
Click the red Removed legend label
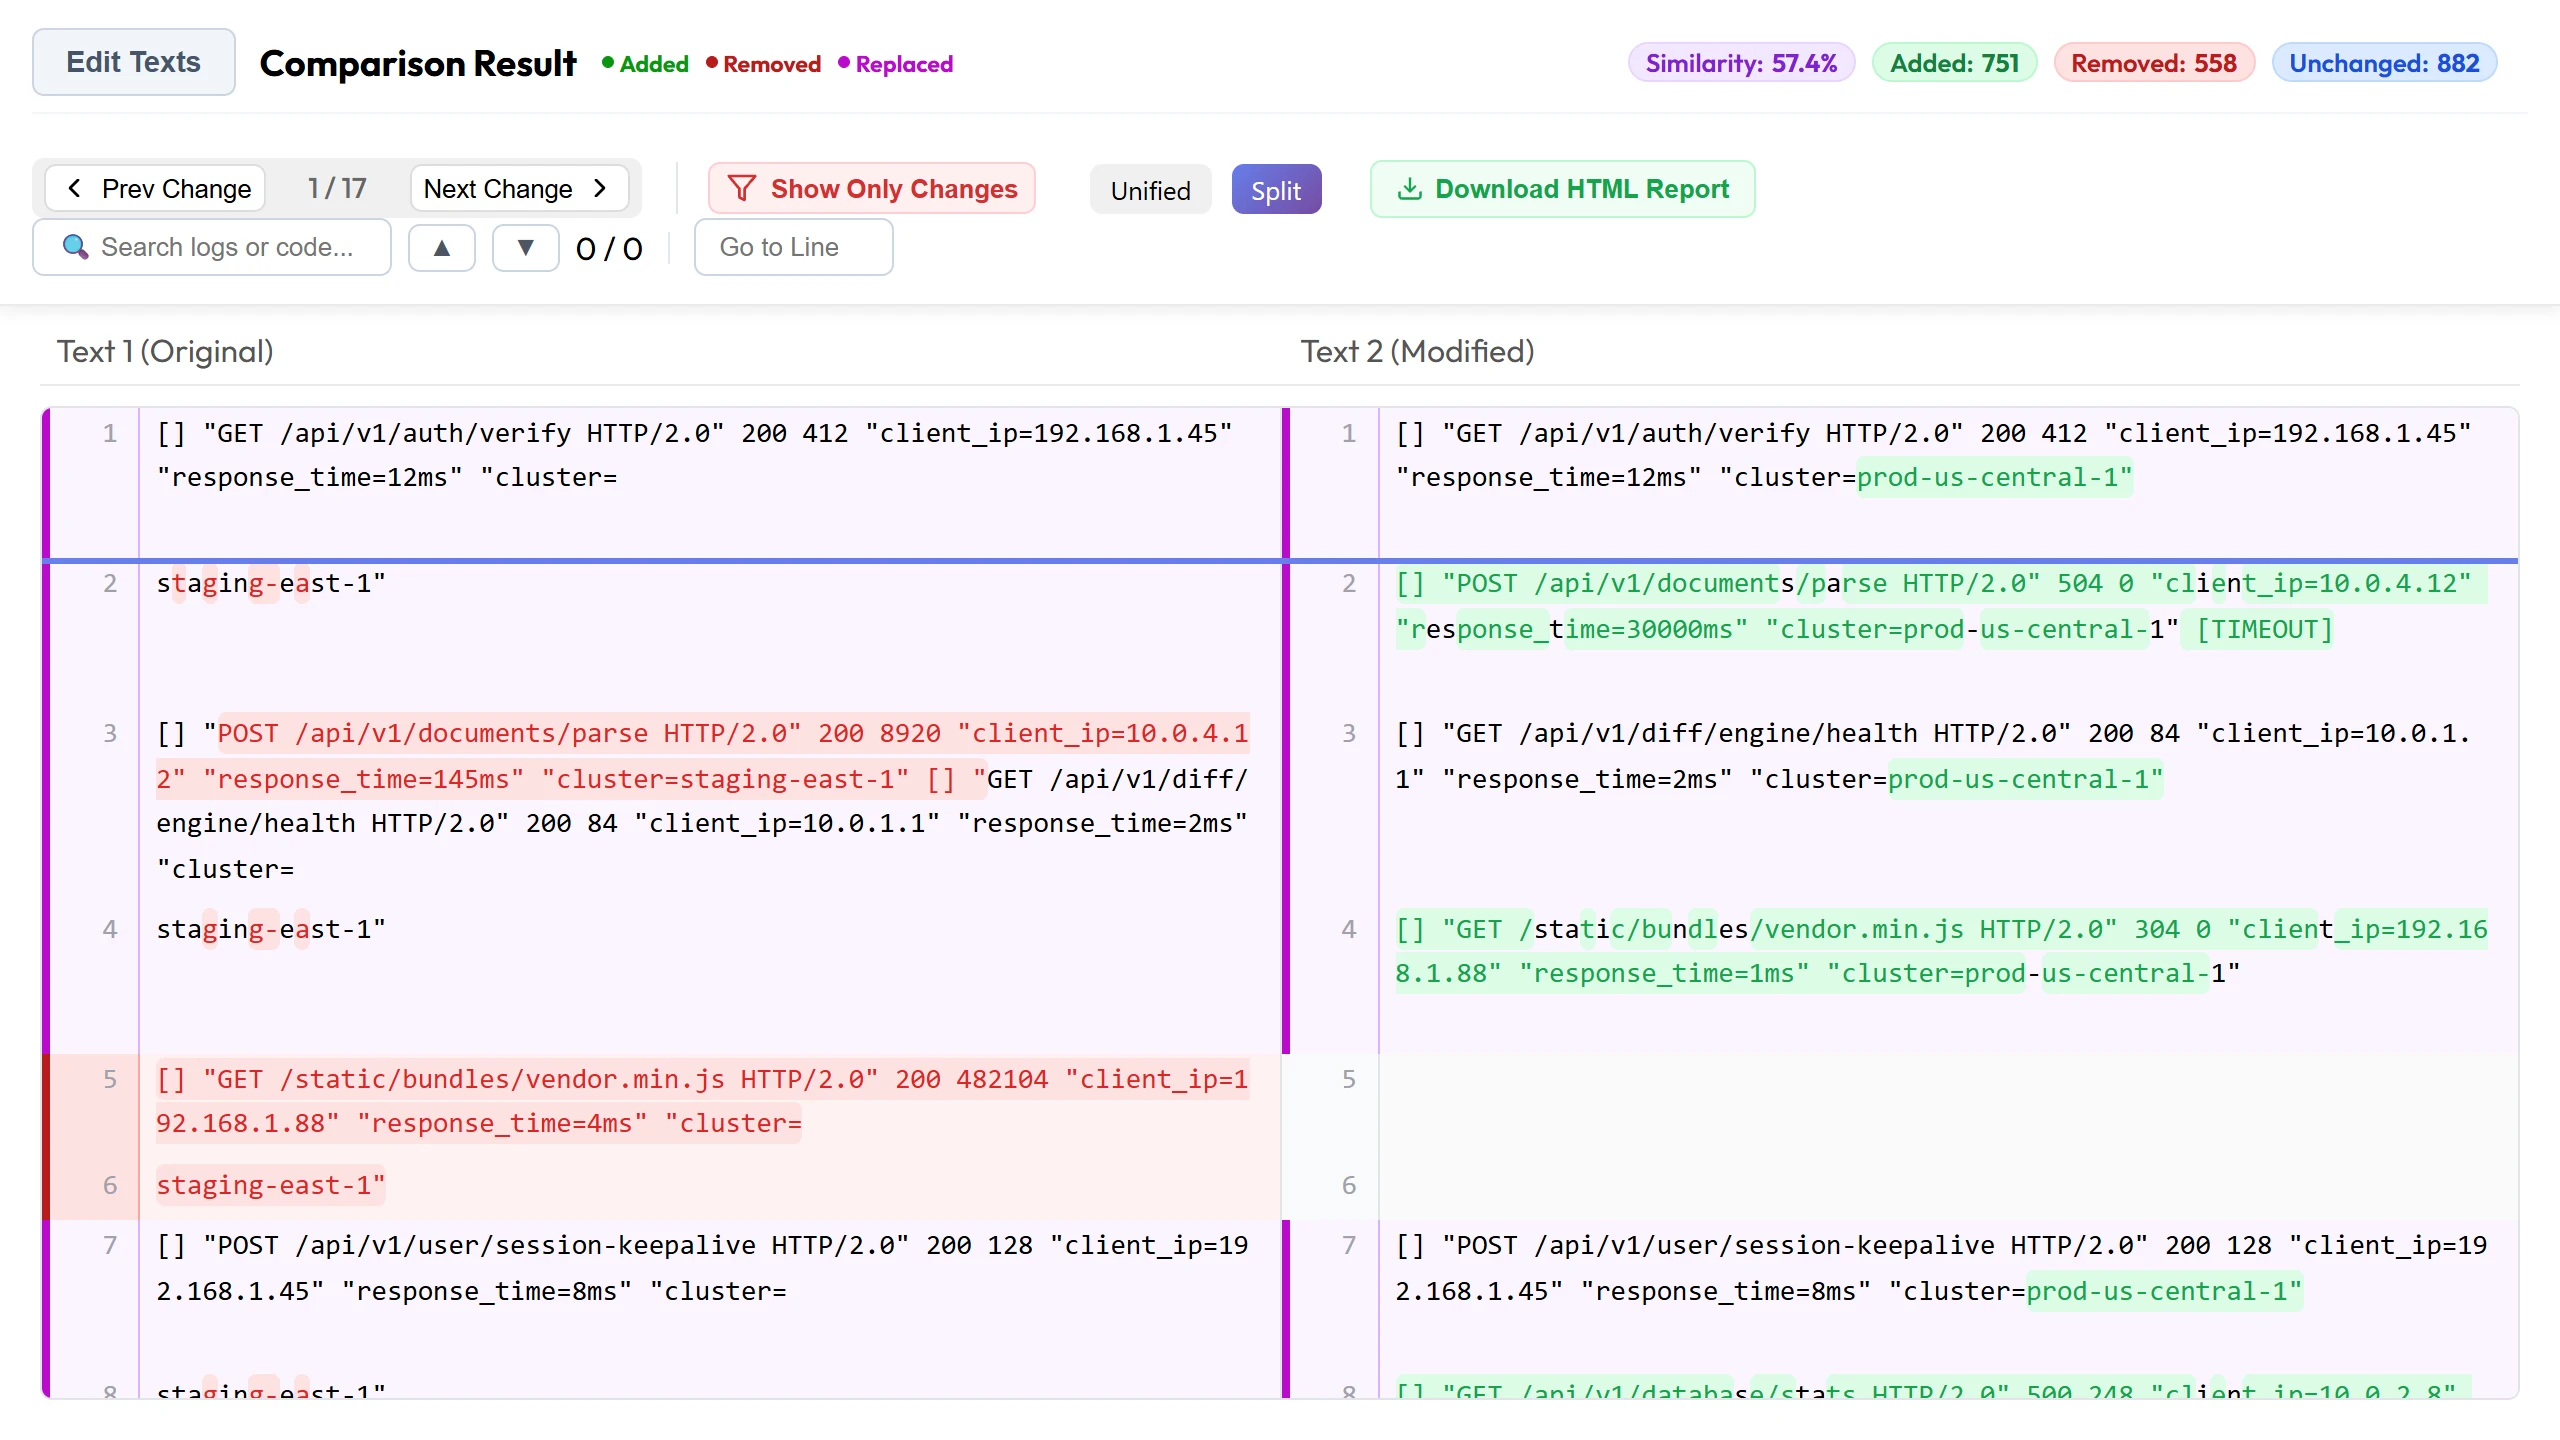click(x=763, y=64)
